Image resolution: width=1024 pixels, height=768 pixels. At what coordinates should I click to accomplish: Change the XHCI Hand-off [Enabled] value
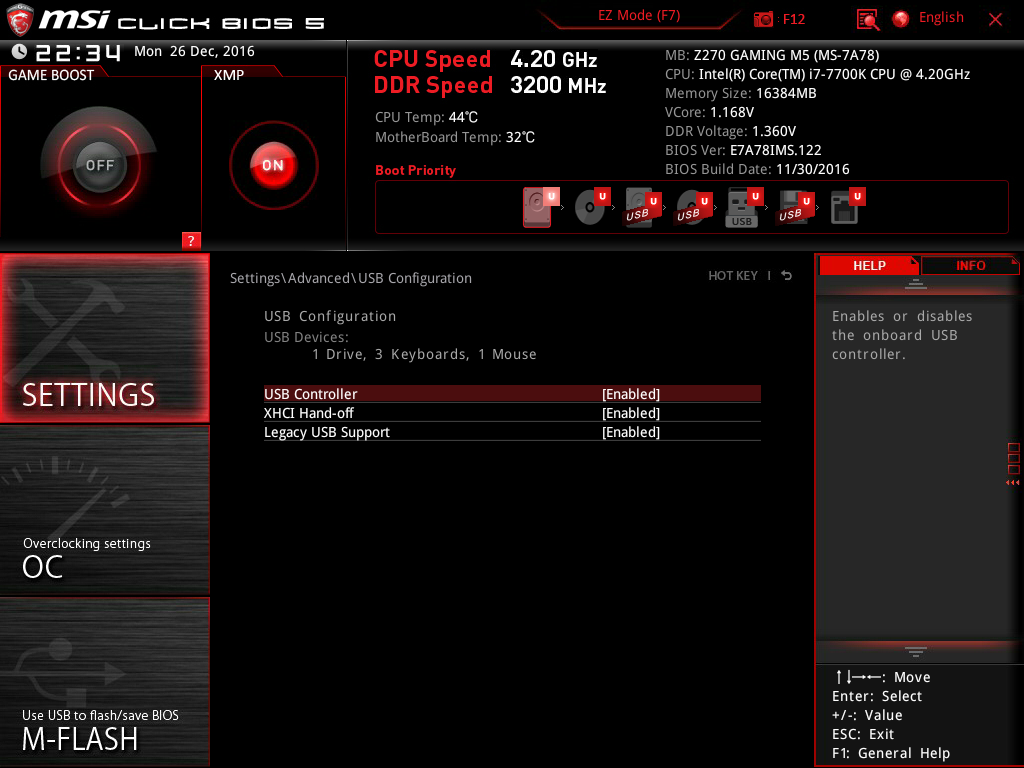point(631,413)
